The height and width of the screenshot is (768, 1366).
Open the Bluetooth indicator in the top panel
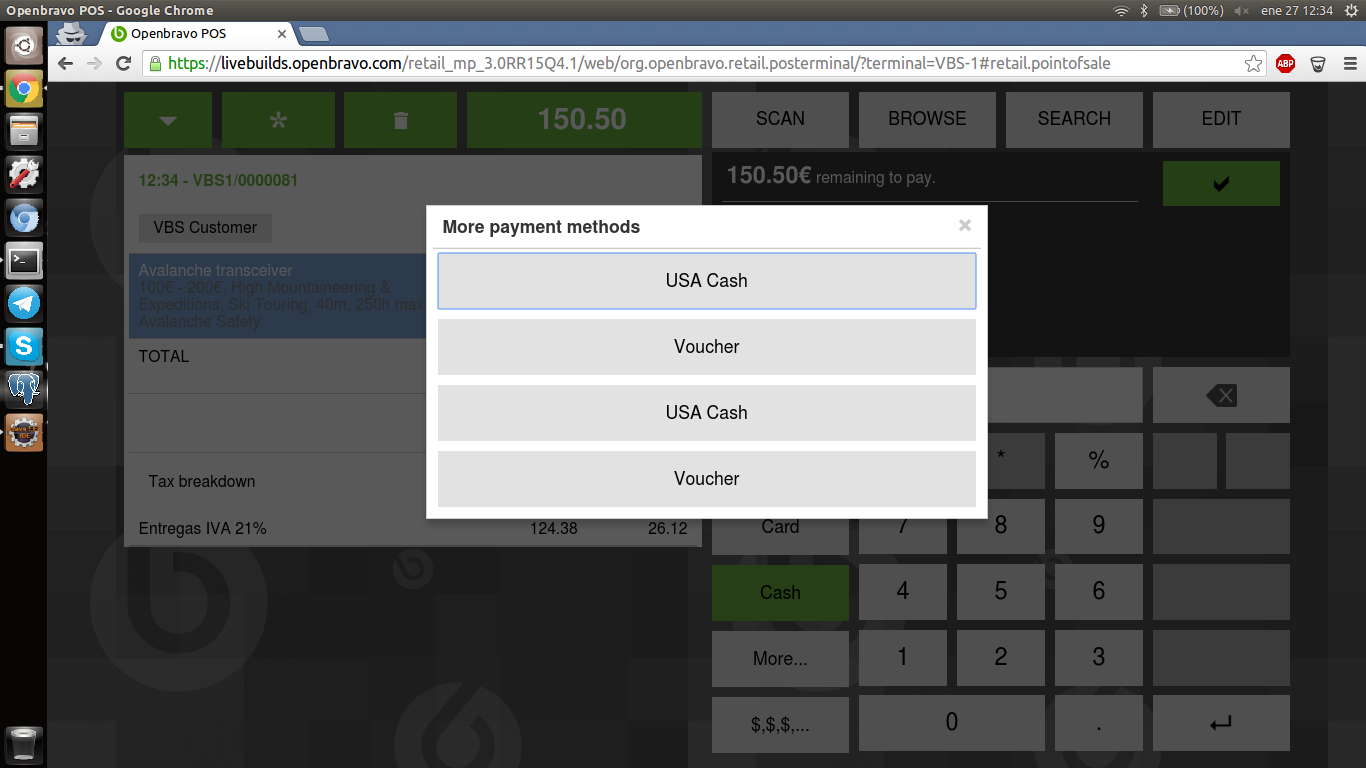click(1145, 10)
